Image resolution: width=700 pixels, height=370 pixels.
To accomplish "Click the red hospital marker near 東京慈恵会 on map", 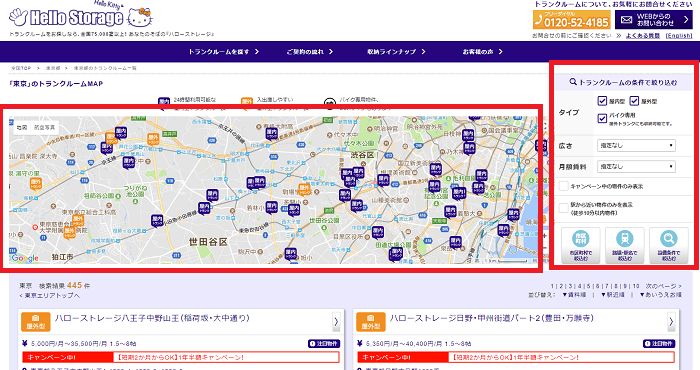I will 35,227.
